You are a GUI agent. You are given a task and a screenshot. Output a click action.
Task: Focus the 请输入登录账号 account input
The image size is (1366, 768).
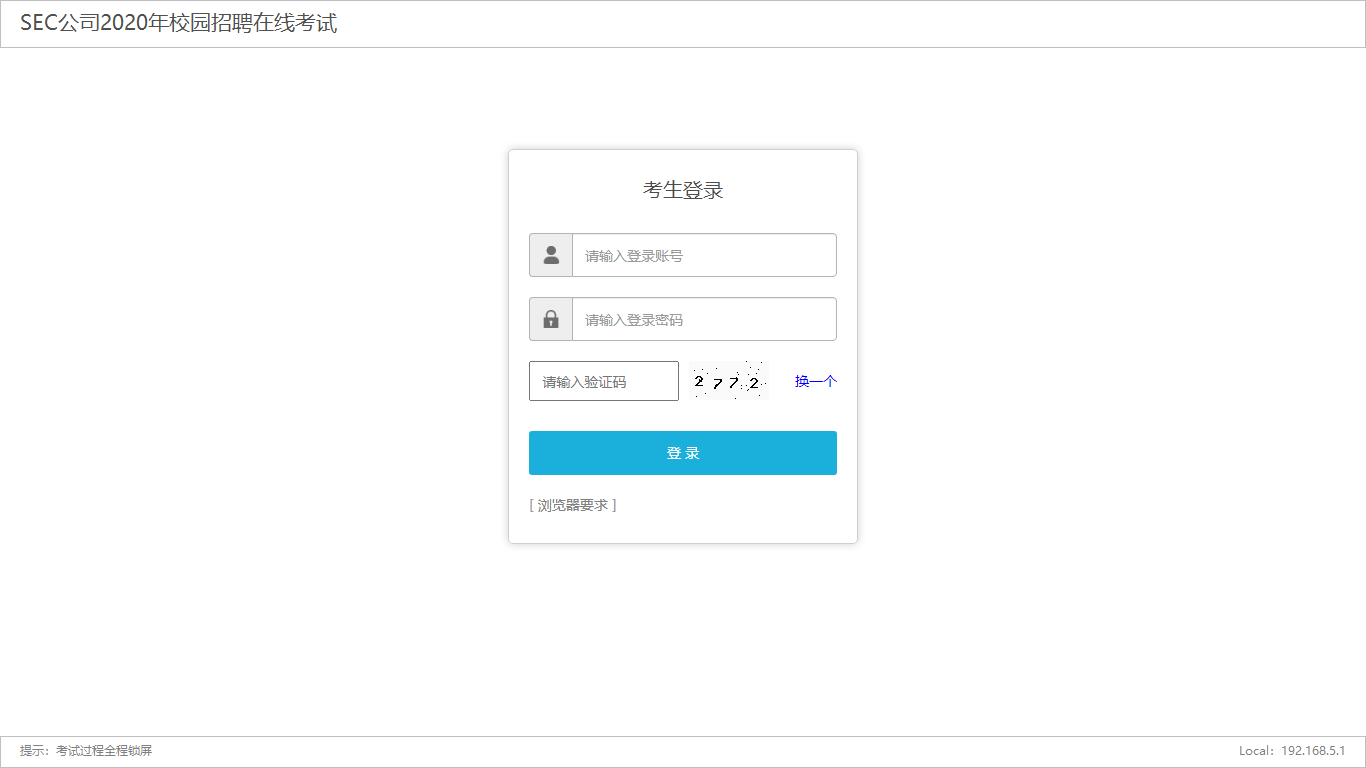704,255
